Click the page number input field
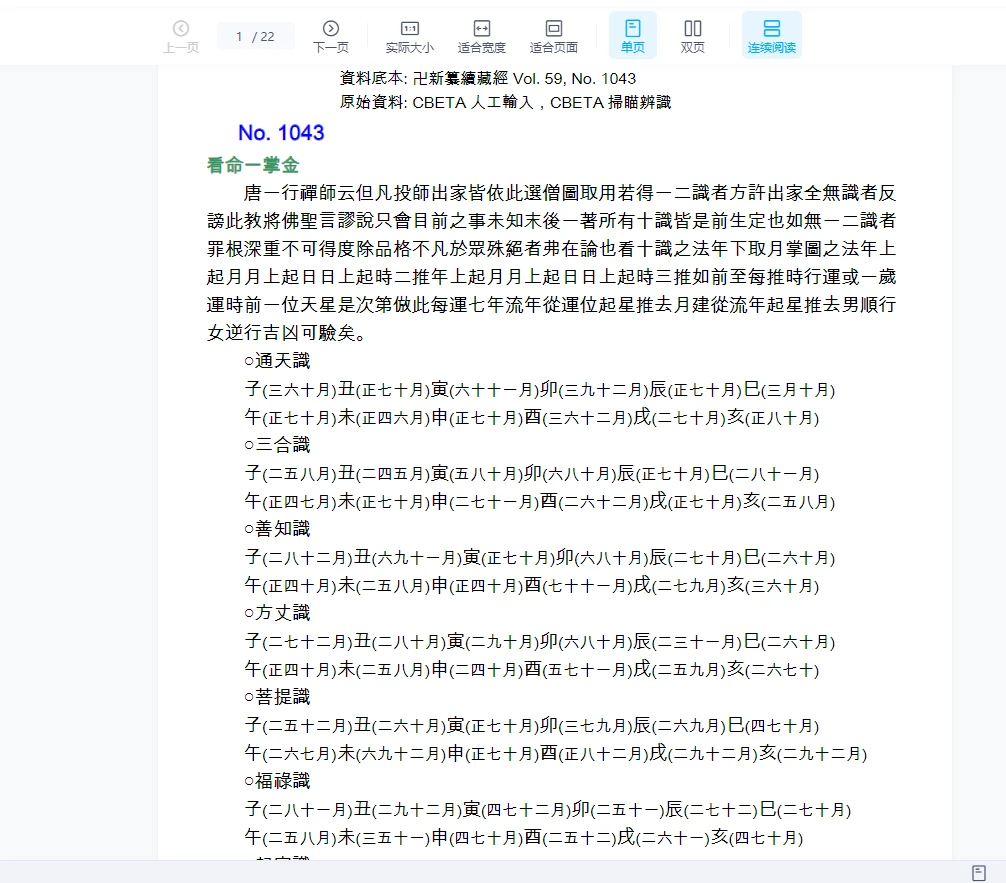The height and width of the screenshot is (883, 1006). [255, 37]
